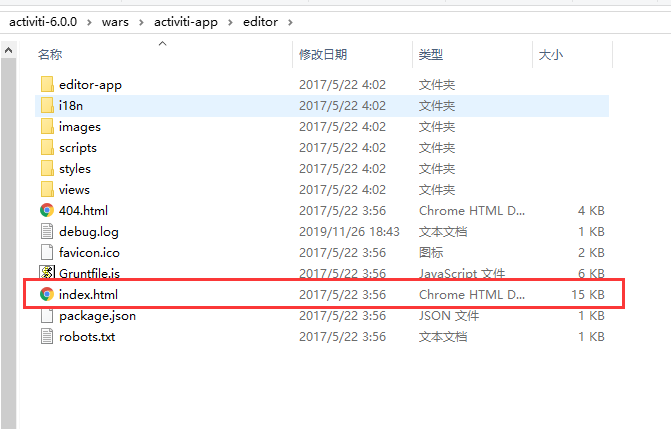Navigate to activiti-6.0.0 in the breadcrumb
Screen dimensions: 671x429
(43, 22)
